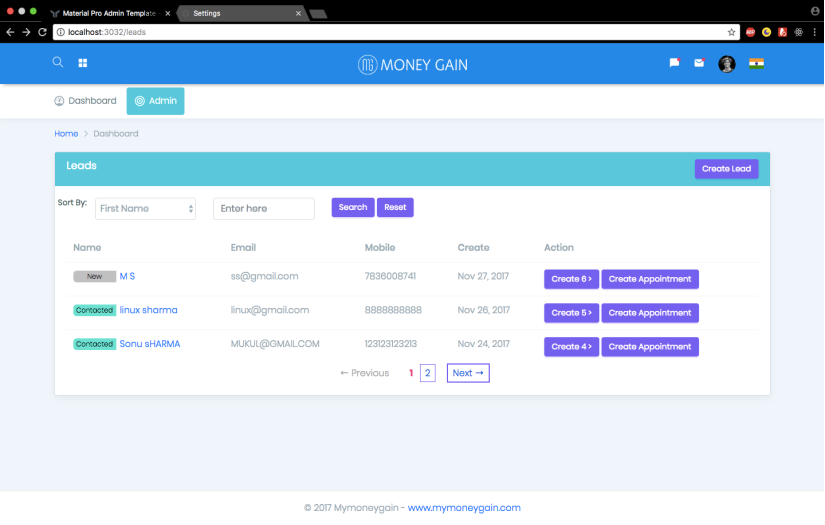Click the Name column header
Screen dimensions: 825x525
(x=87, y=247)
